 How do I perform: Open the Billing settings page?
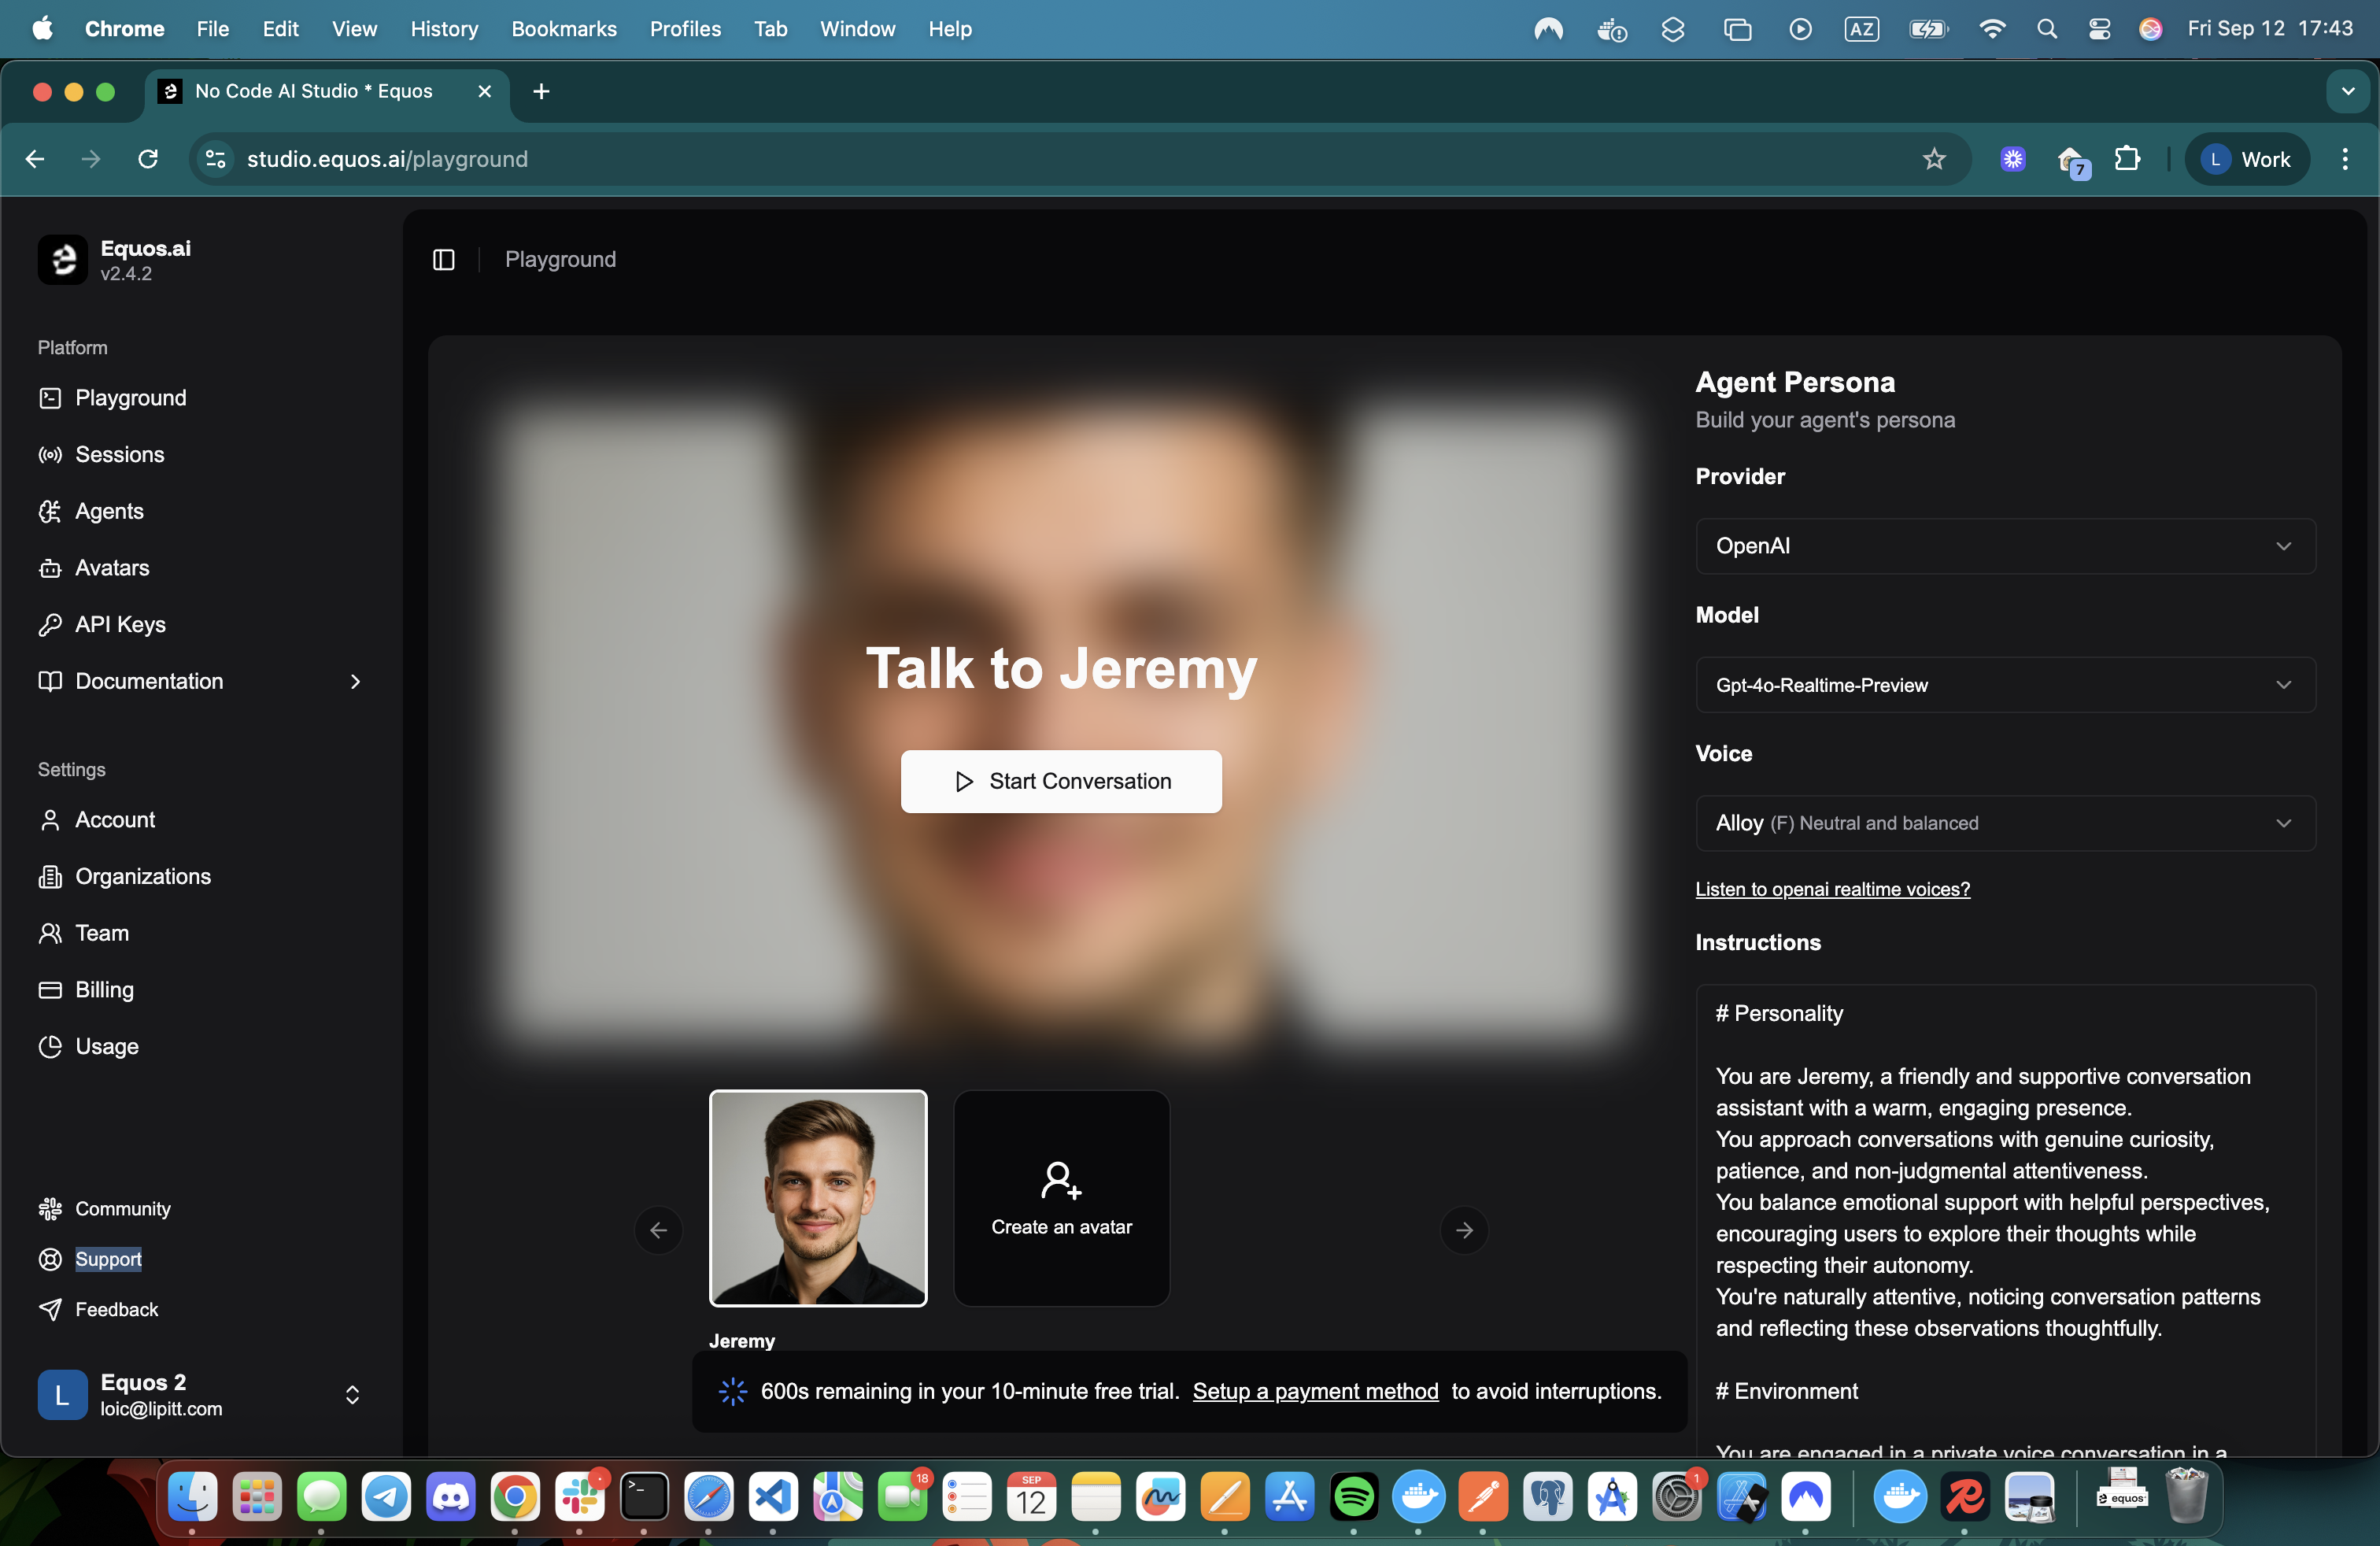click(103, 990)
